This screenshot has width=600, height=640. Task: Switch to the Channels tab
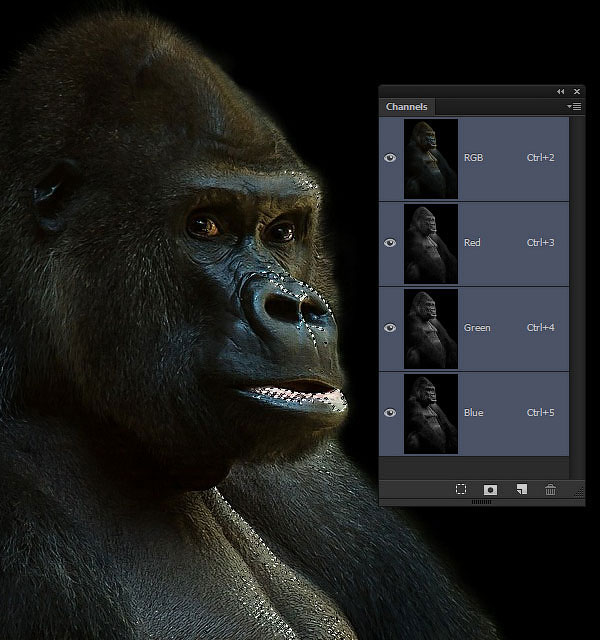(407, 107)
